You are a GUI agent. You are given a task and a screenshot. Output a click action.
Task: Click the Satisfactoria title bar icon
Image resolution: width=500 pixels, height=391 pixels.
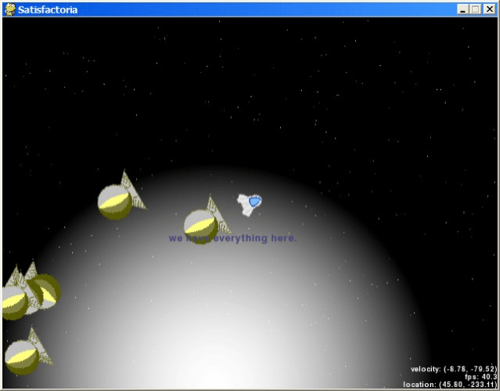pos(10,9)
